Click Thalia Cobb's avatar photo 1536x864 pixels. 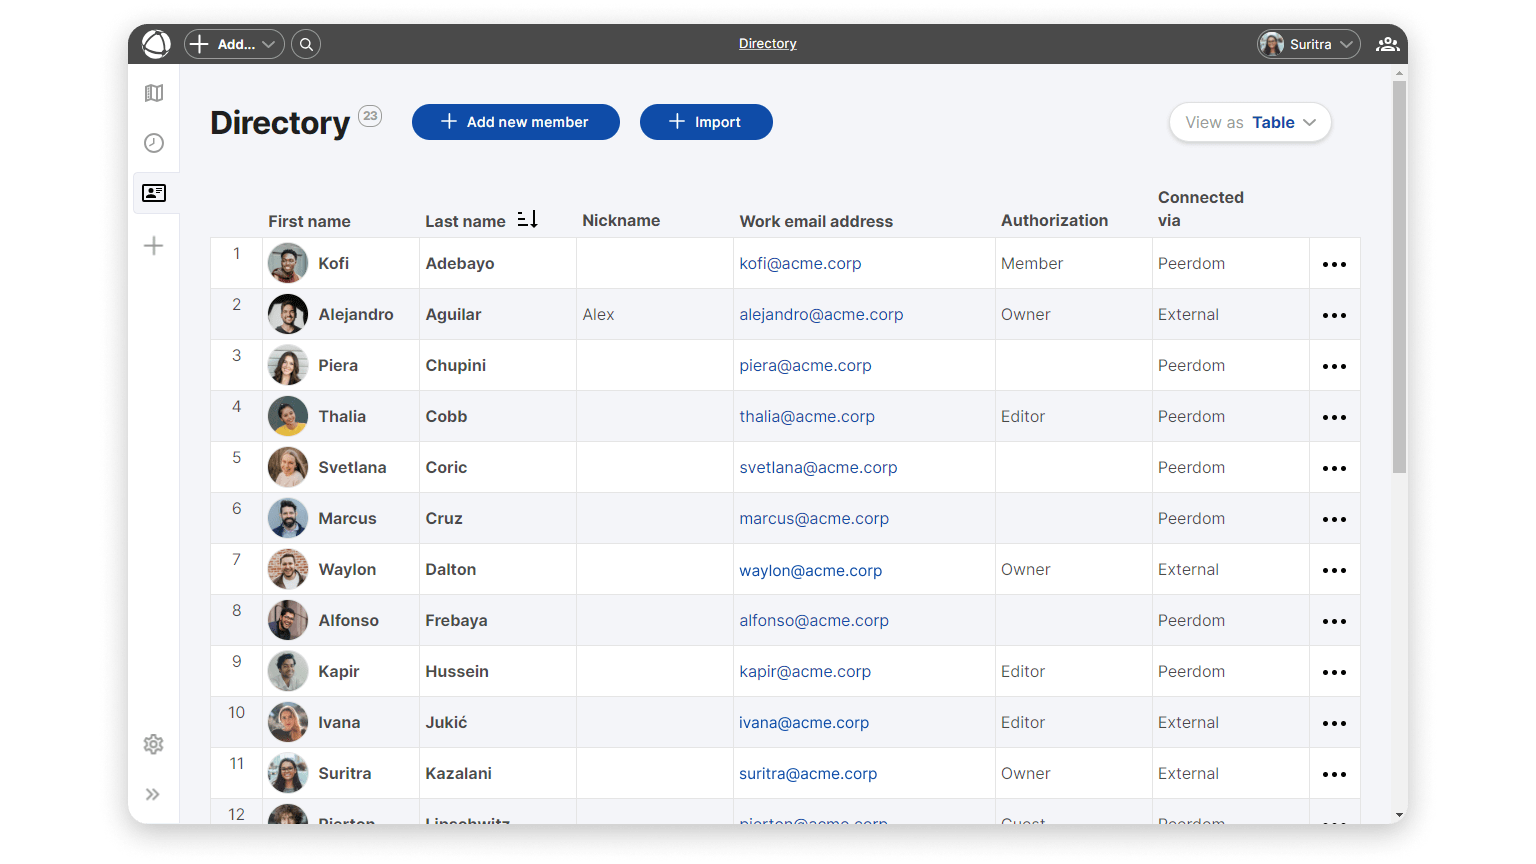(288, 416)
